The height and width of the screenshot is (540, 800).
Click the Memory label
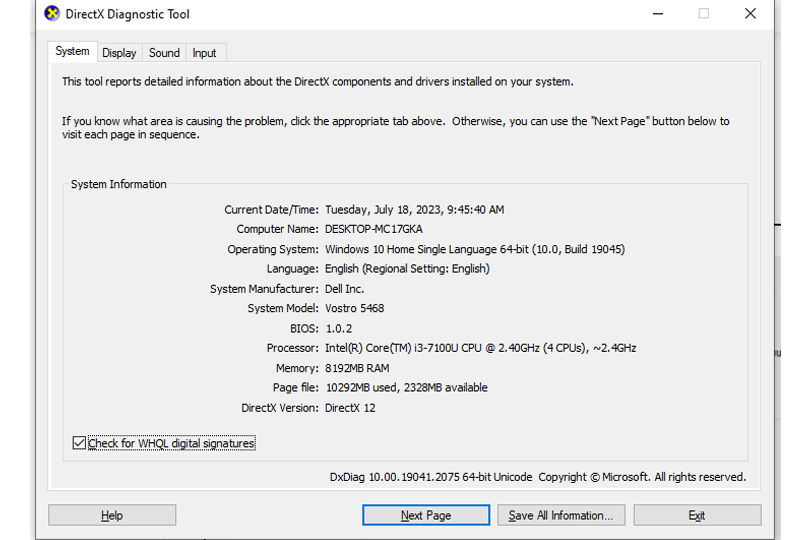(297, 368)
